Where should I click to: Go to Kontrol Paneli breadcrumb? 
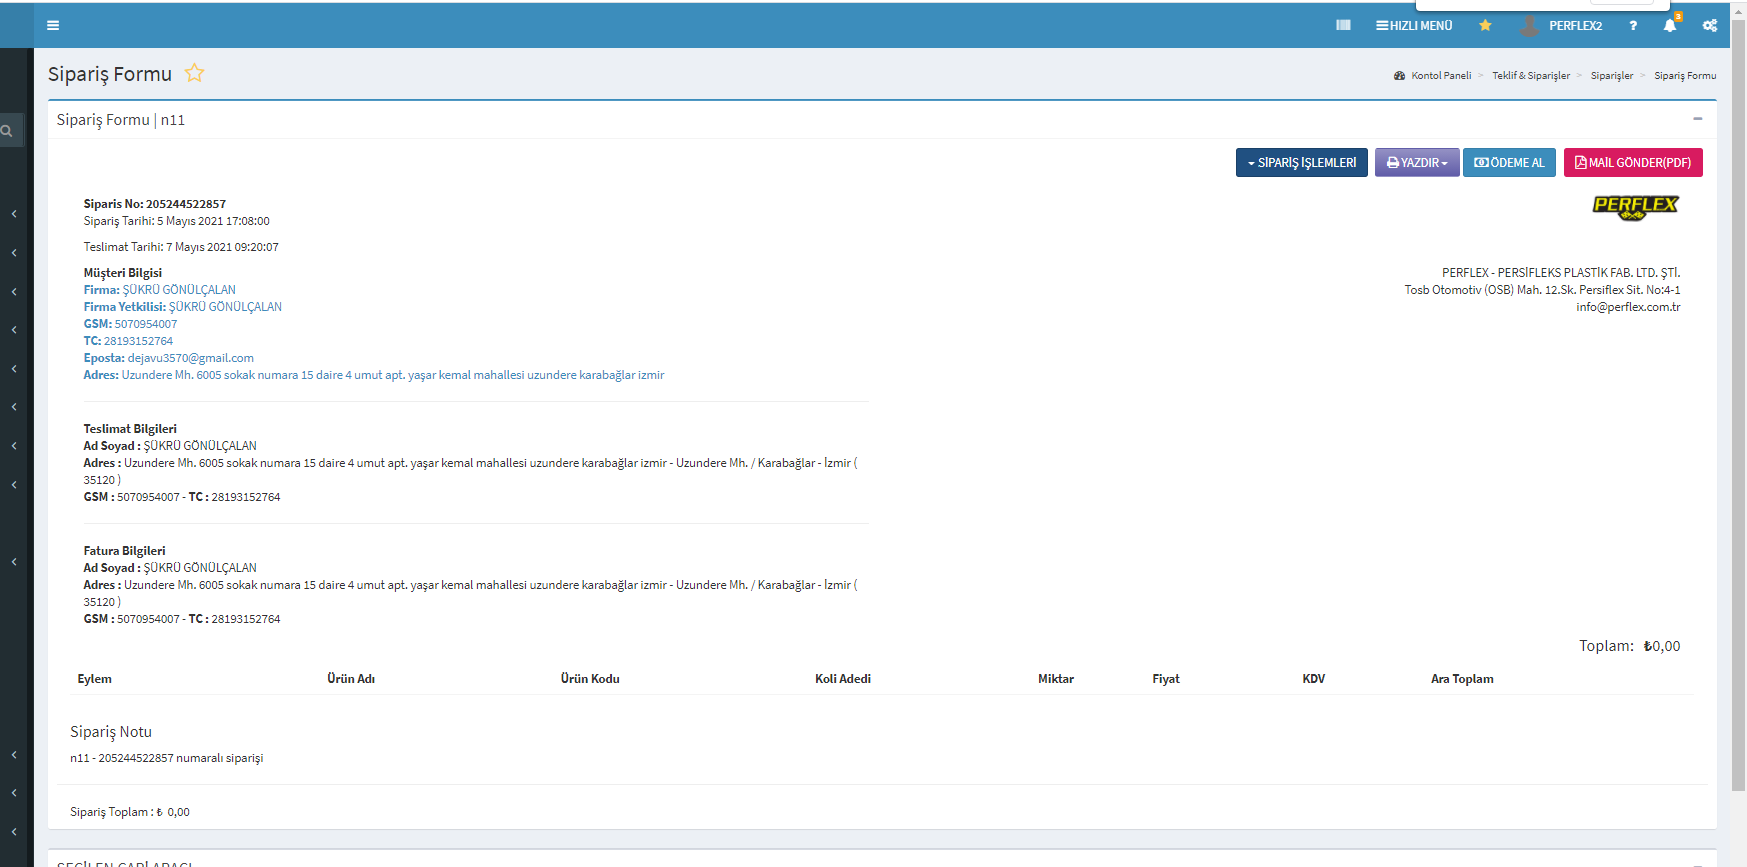pyautogui.click(x=1440, y=76)
